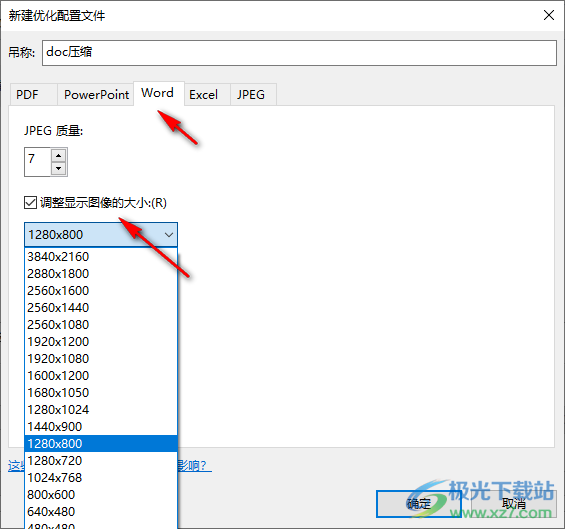This screenshot has height=529, width=565.
Task: Pick 1280x1024 in the dropdown list
Action: (101, 409)
